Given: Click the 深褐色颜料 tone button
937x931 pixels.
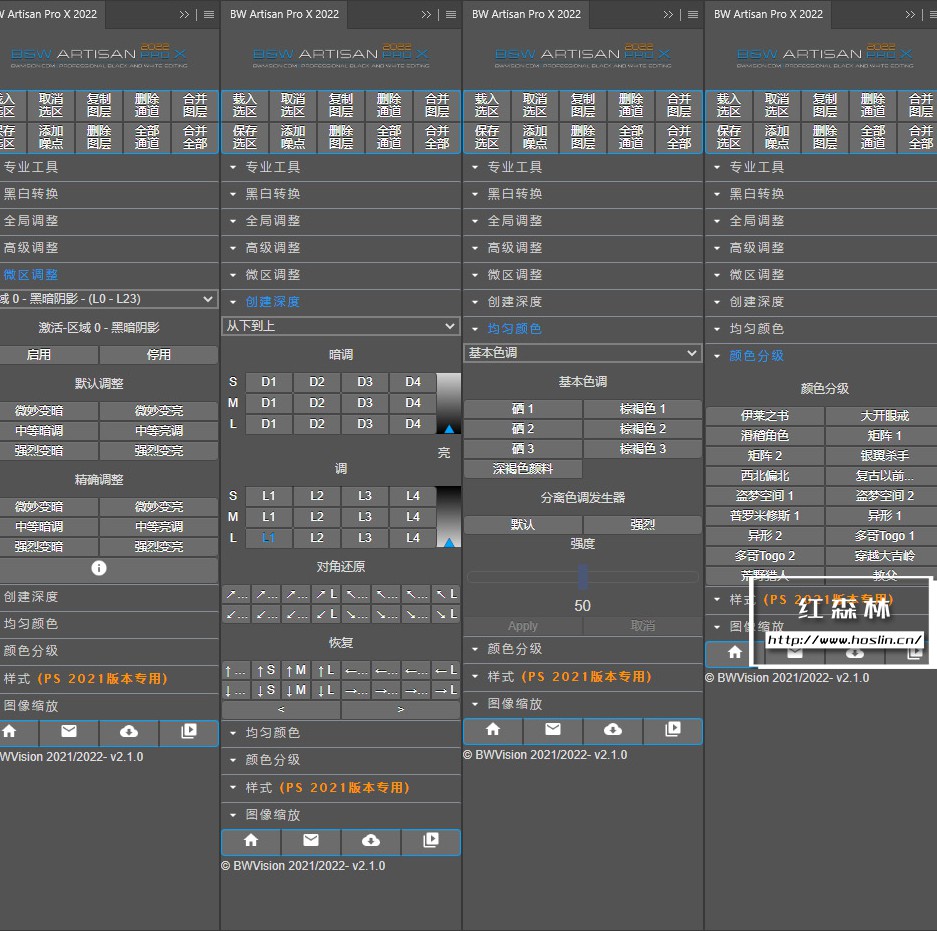Looking at the screenshot, I should pos(523,469).
